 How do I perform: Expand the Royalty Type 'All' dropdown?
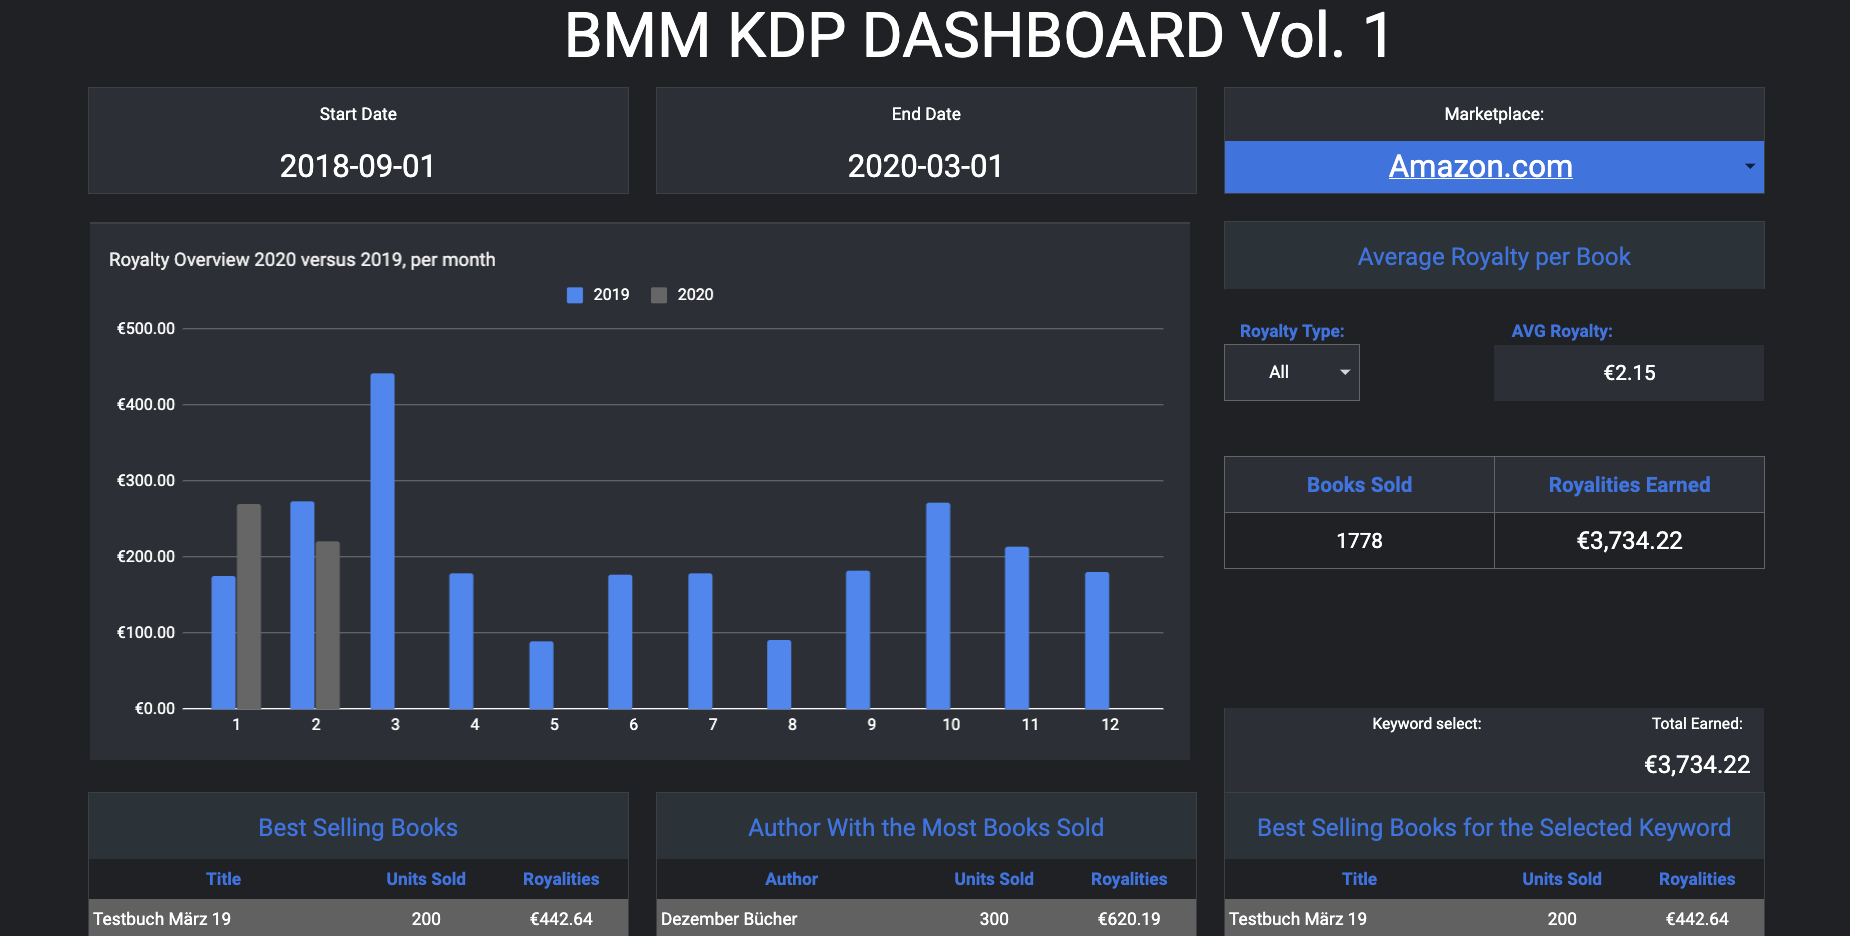click(x=1344, y=372)
